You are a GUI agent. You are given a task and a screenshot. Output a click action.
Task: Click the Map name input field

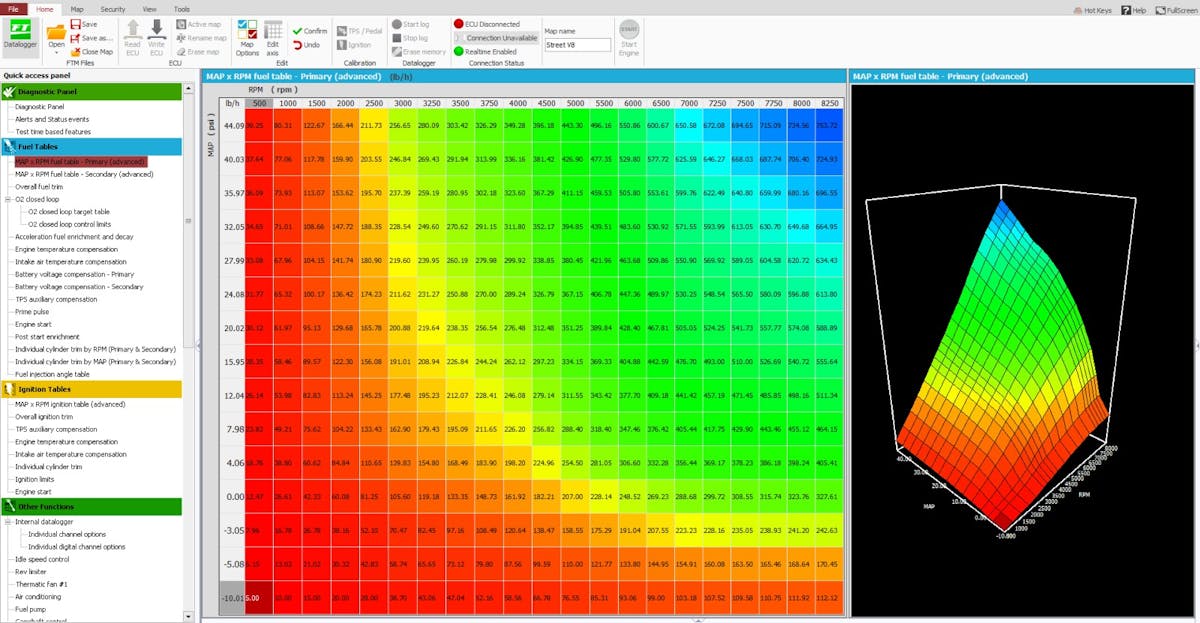(x=577, y=45)
